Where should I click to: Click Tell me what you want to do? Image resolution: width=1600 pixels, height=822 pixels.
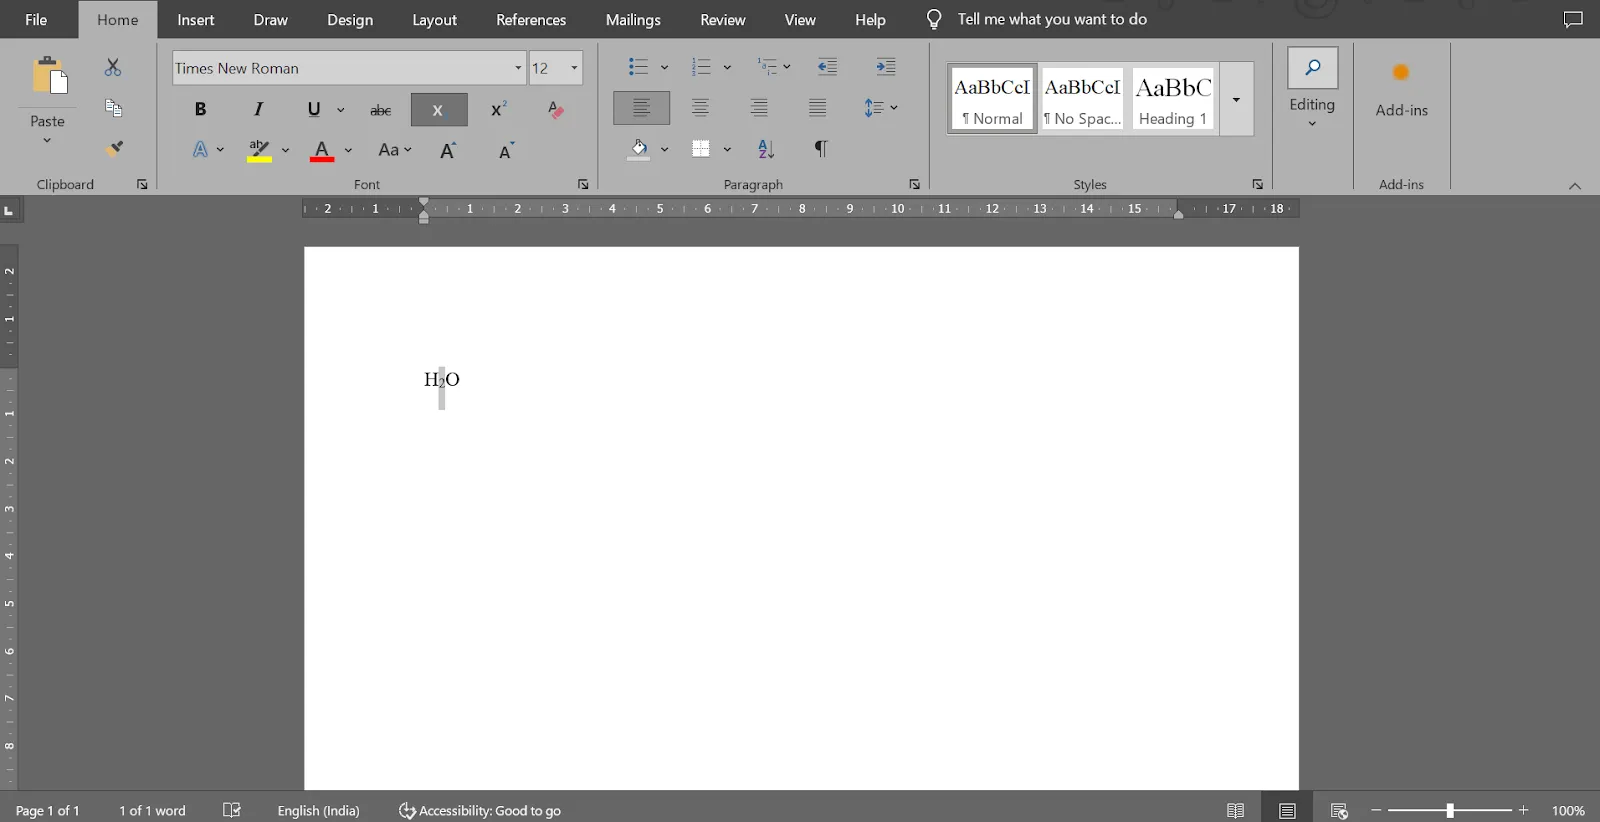(x=1052, y=19)
